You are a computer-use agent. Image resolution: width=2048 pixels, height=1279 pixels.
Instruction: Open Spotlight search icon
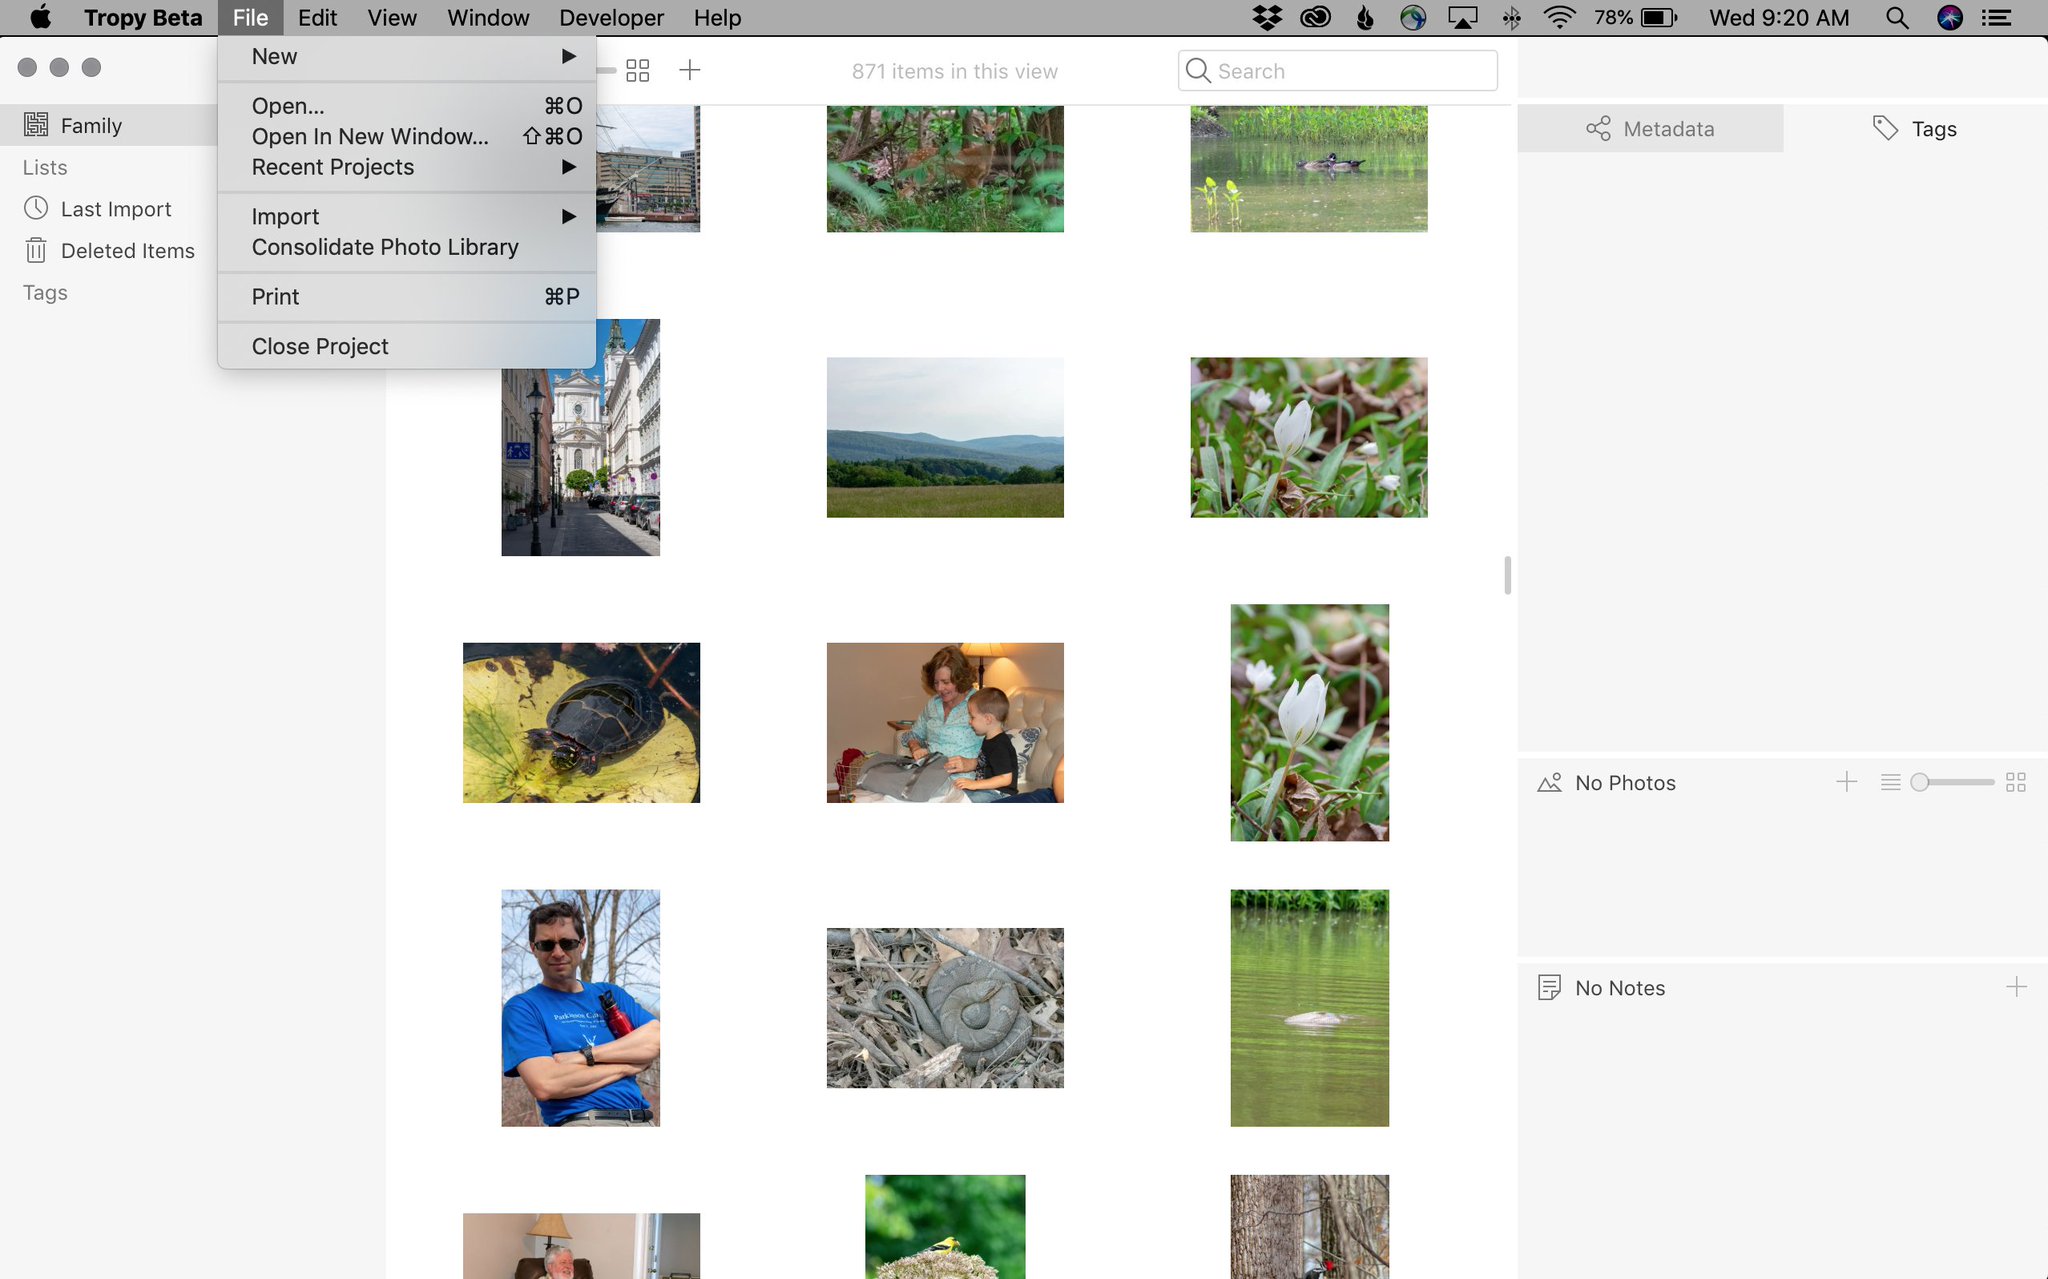click(1896, 17)
